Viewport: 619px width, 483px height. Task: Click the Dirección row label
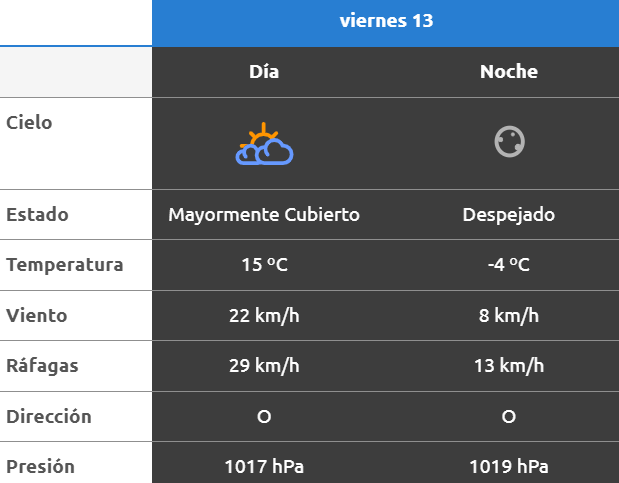coord(49,416)
